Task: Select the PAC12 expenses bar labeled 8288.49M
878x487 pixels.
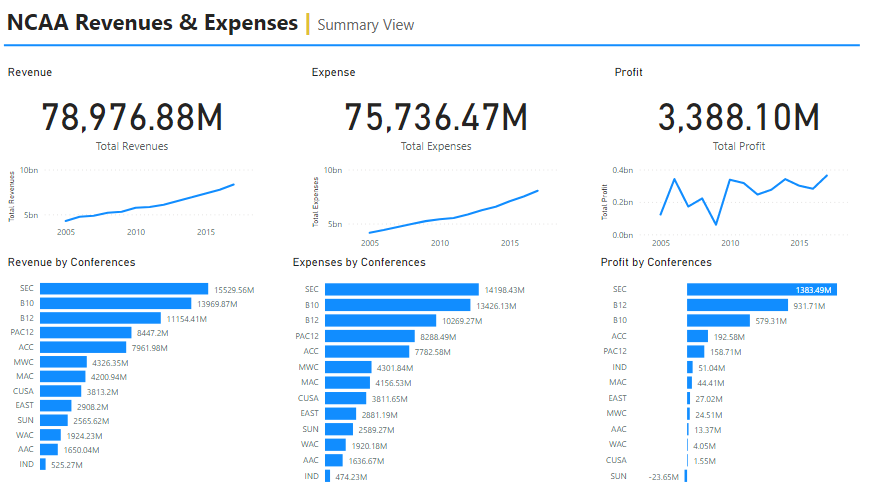Action: click(370, 336)
